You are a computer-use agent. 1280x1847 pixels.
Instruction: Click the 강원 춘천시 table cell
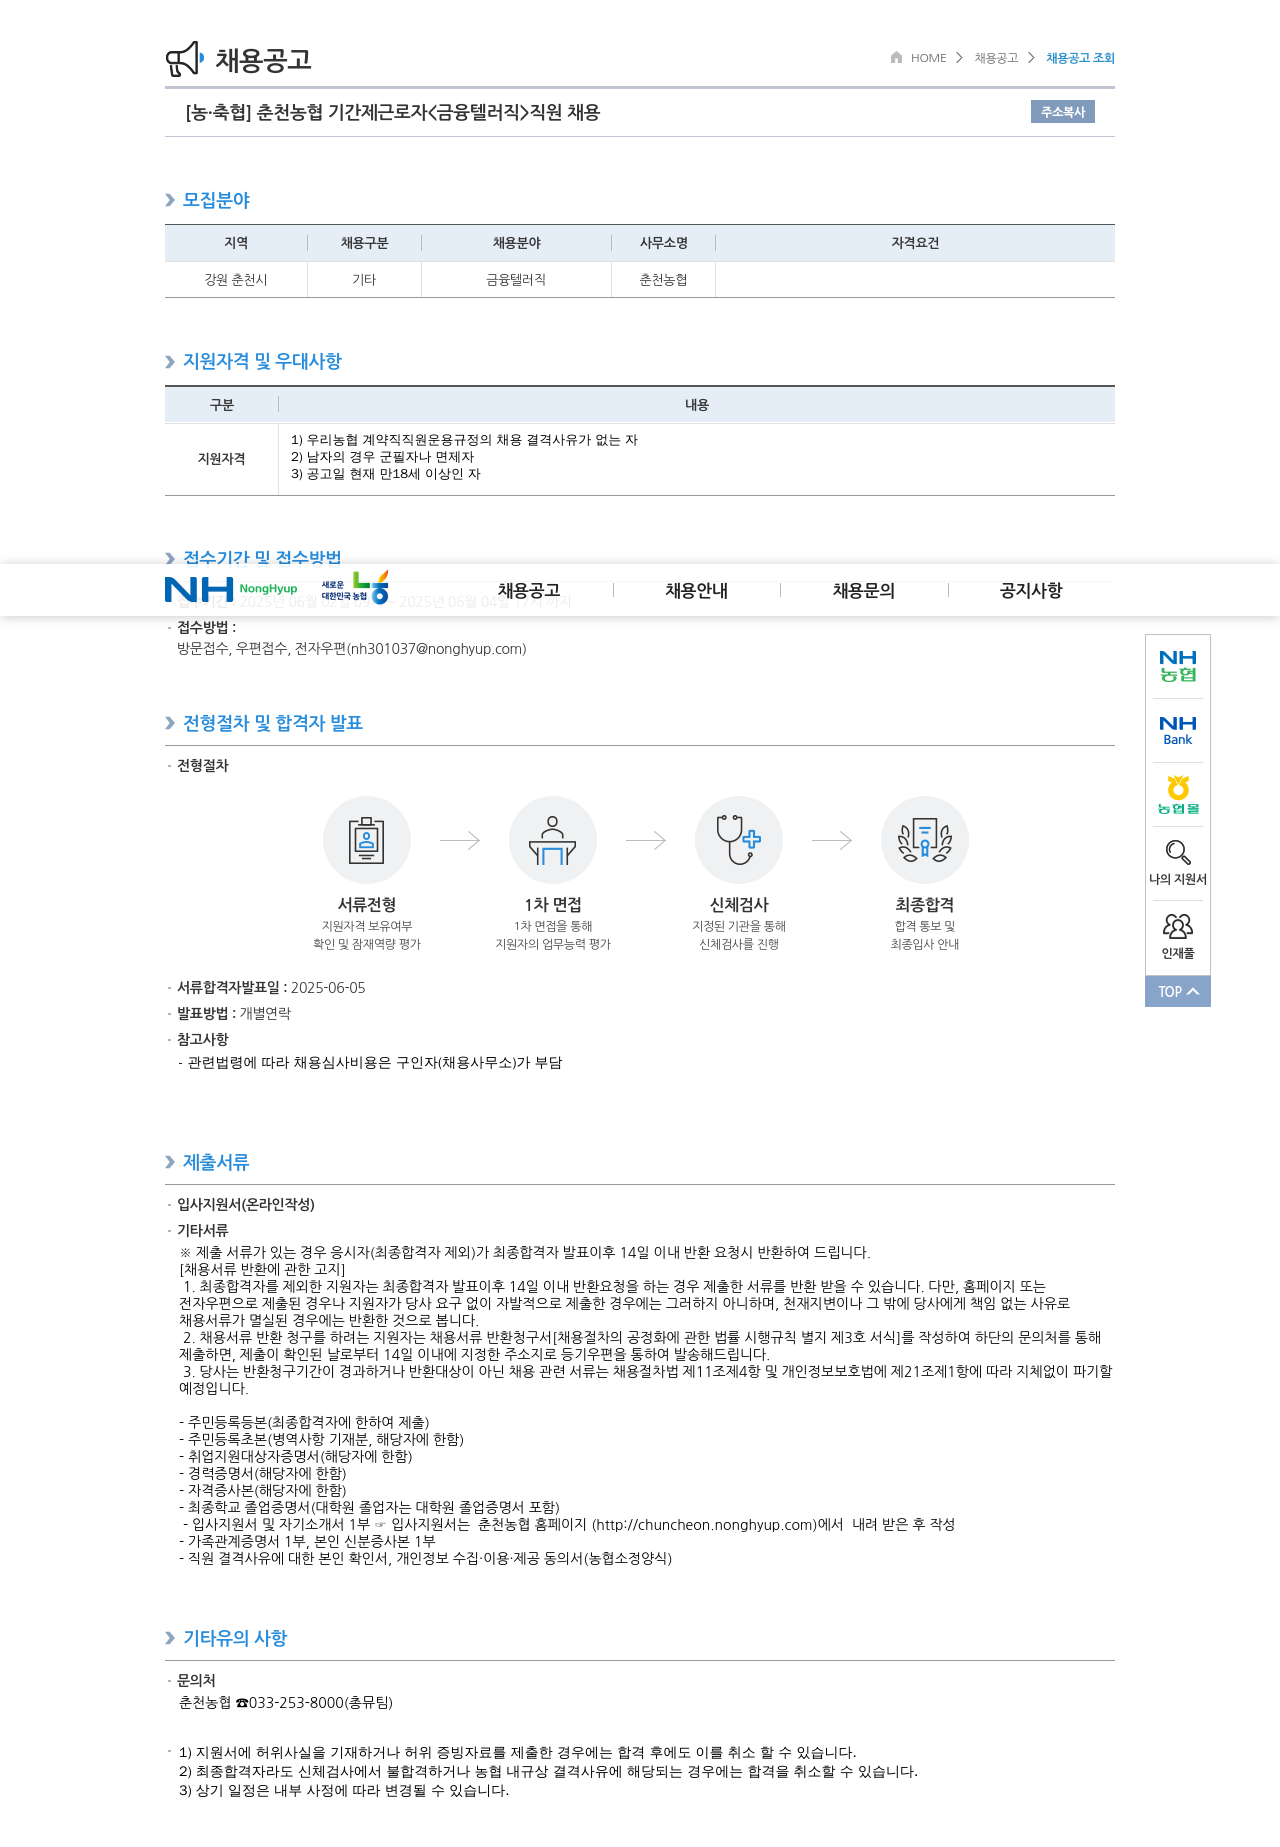236,280
